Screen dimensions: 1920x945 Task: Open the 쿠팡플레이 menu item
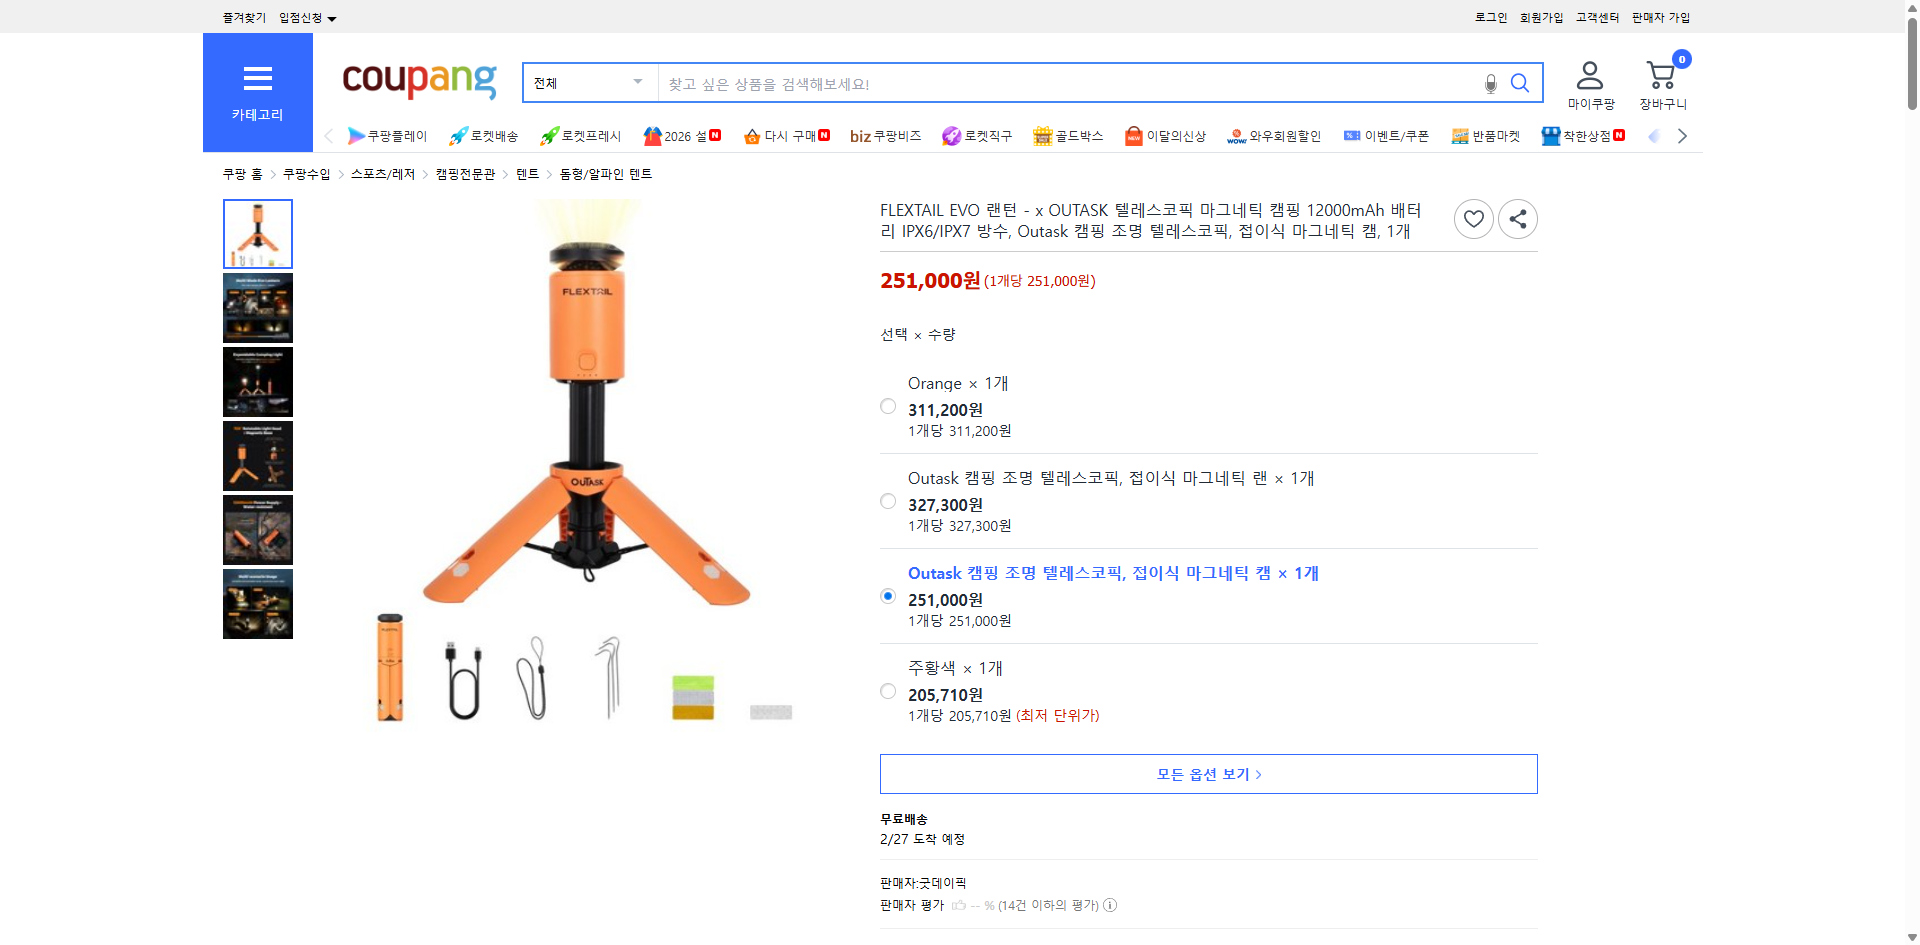pyautogui.click(x=388, y=135)
